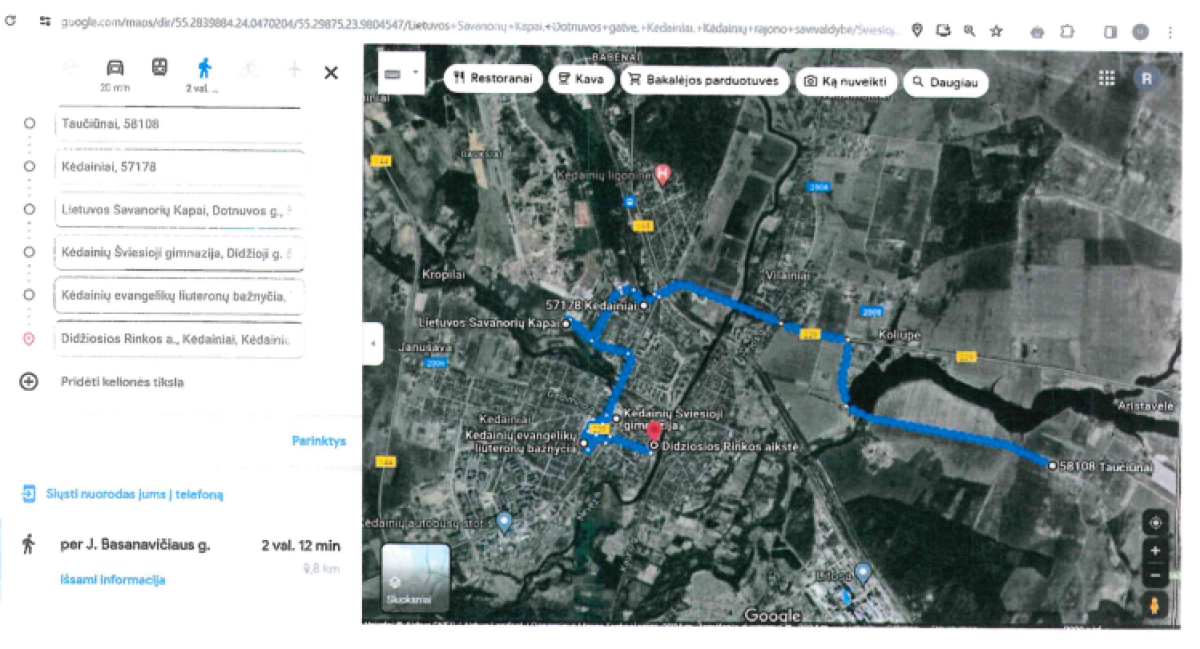
Task: Bookmark this page with the star icon
Action: coord(996,31)
